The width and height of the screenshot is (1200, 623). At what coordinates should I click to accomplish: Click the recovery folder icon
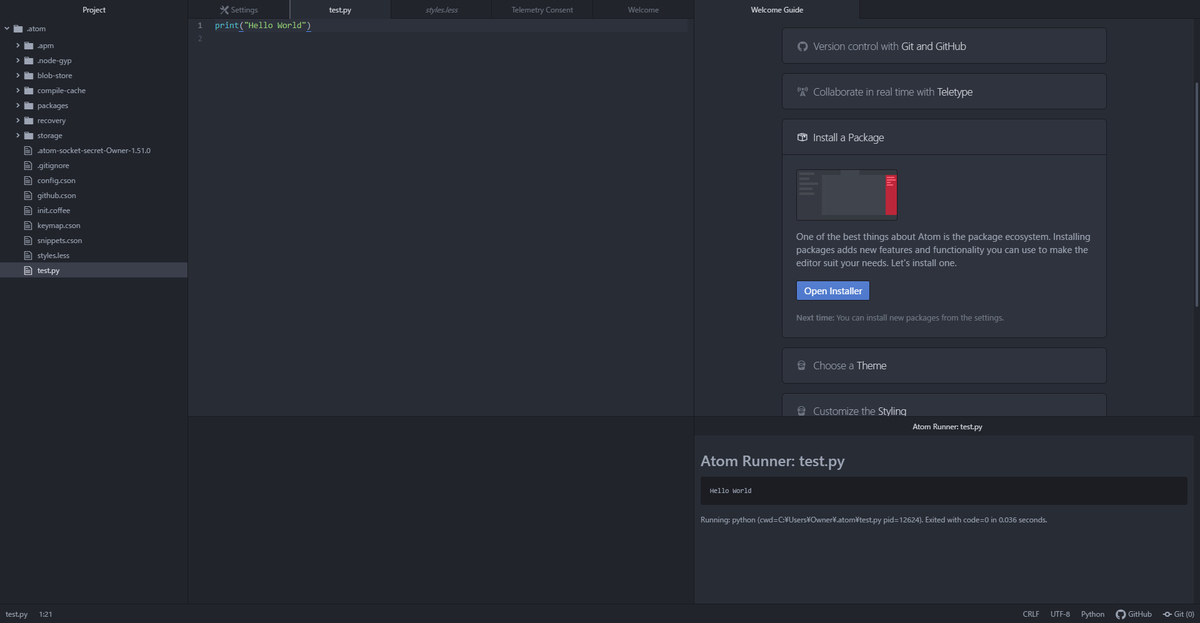pyautogui.click(x=29, y=120)
